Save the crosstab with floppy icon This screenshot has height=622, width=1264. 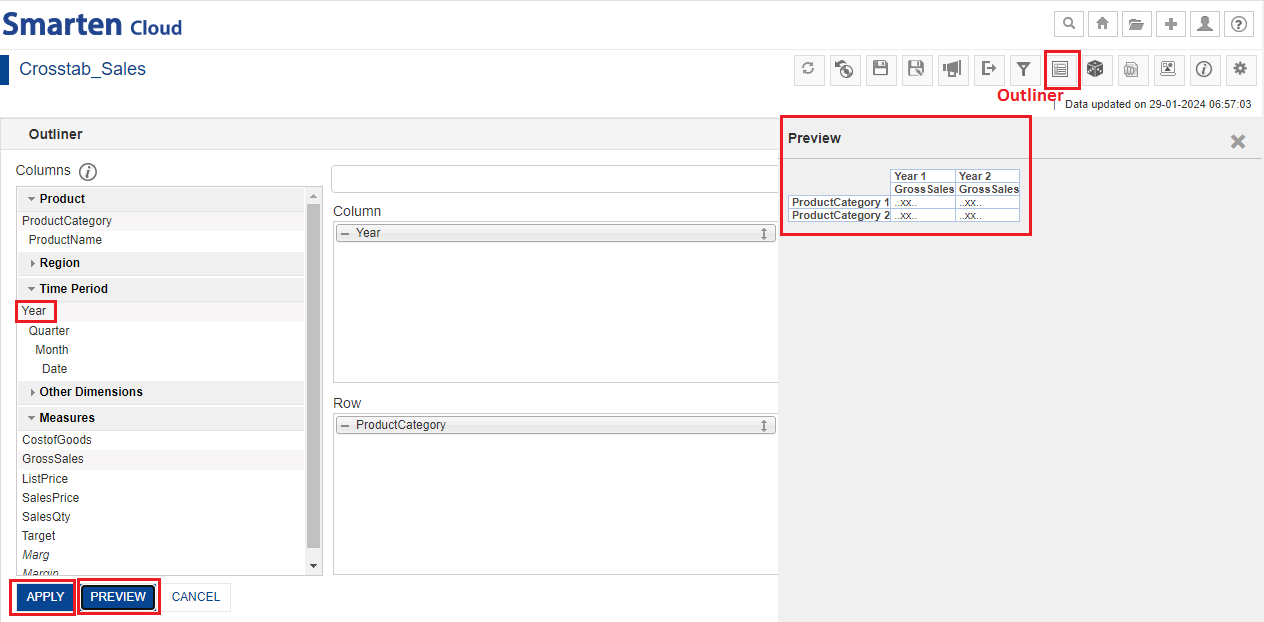[x=880, y=69]
